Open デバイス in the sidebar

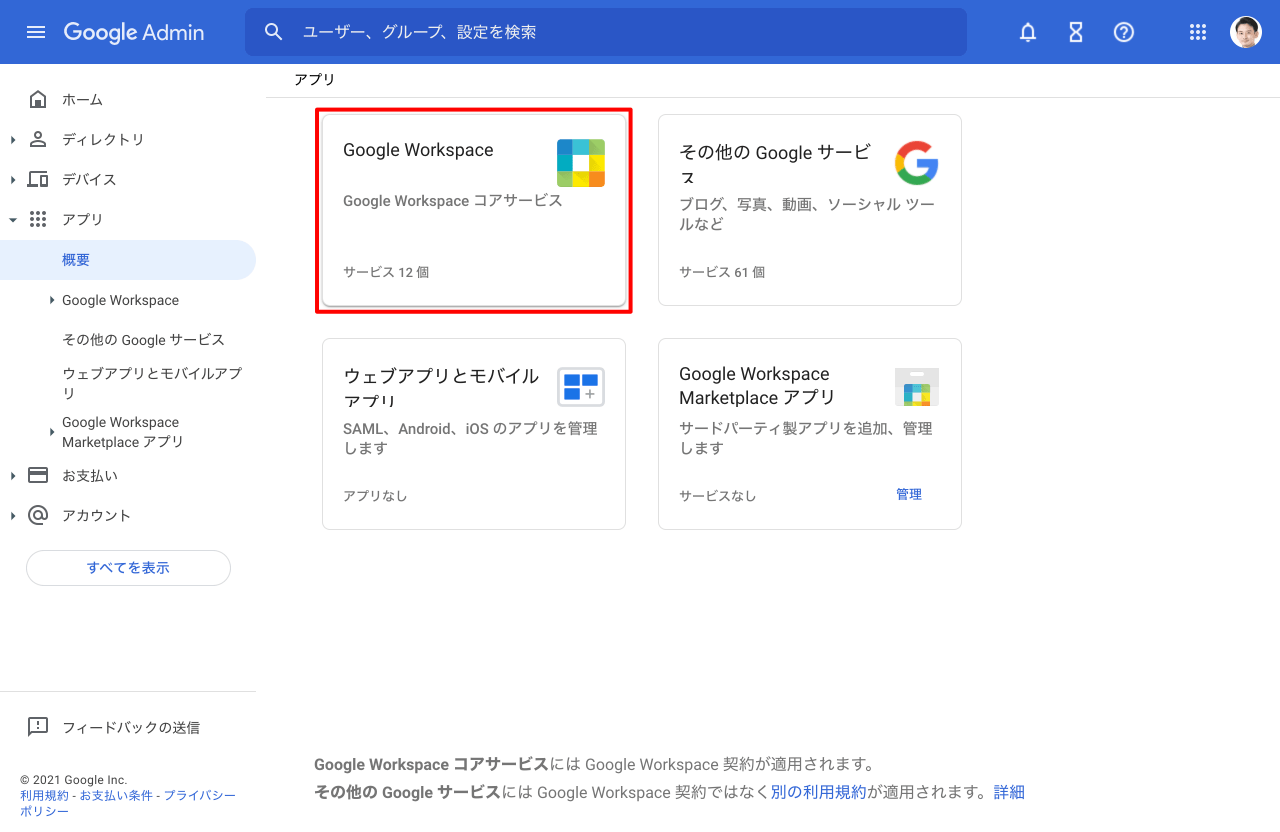[89, 179]
